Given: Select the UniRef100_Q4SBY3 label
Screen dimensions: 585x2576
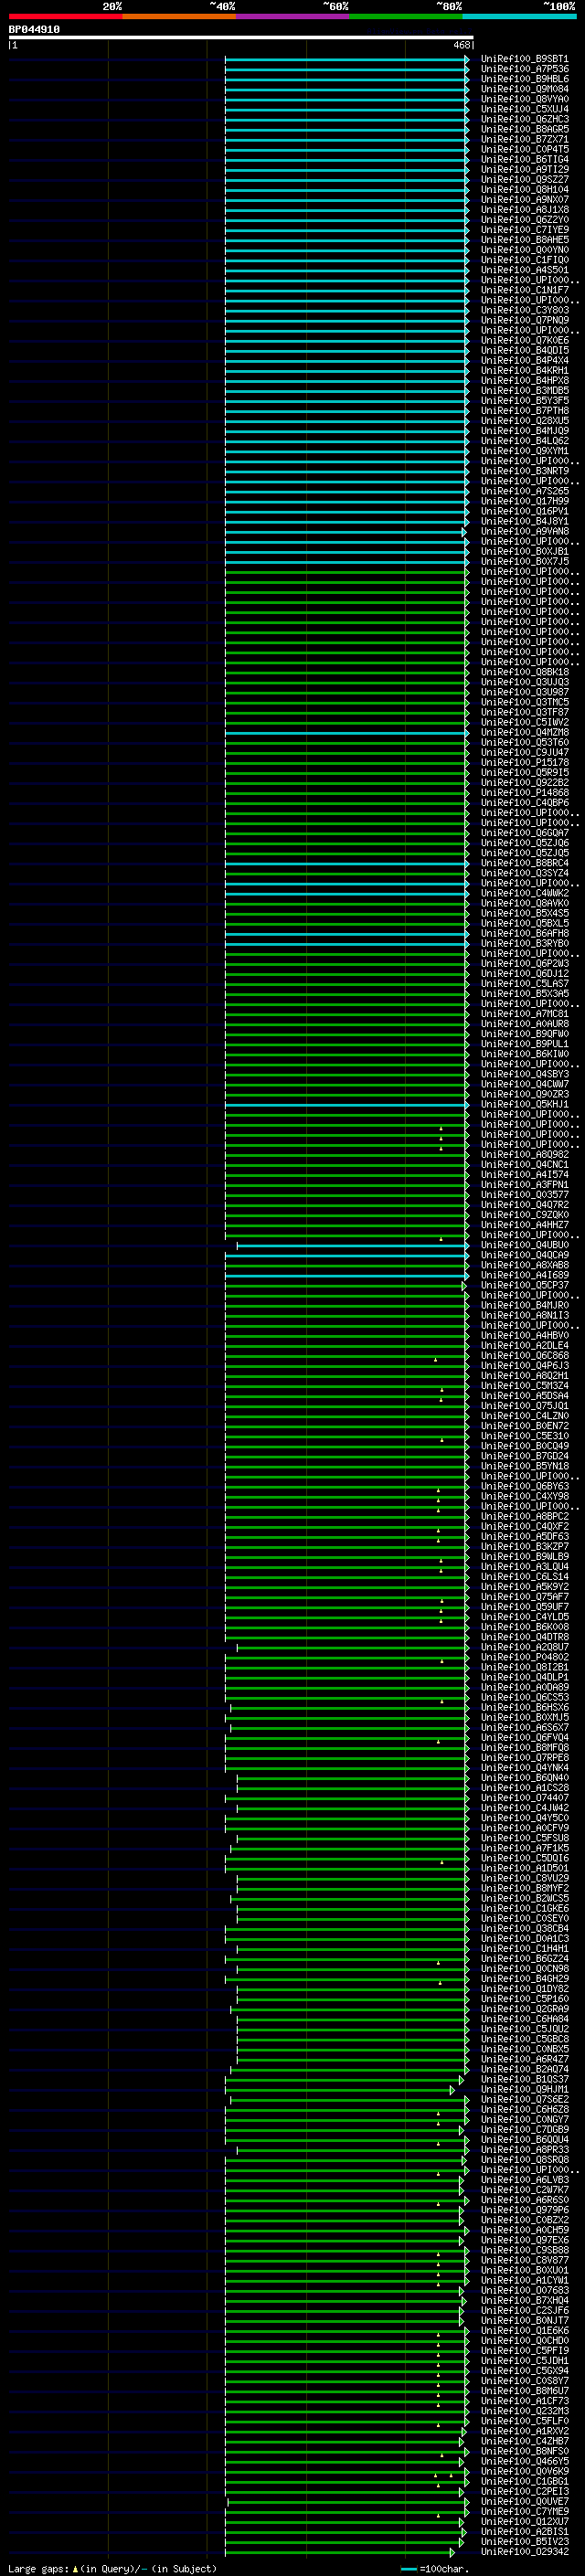Looking at the screenshot, I should tap(524, 1074).
